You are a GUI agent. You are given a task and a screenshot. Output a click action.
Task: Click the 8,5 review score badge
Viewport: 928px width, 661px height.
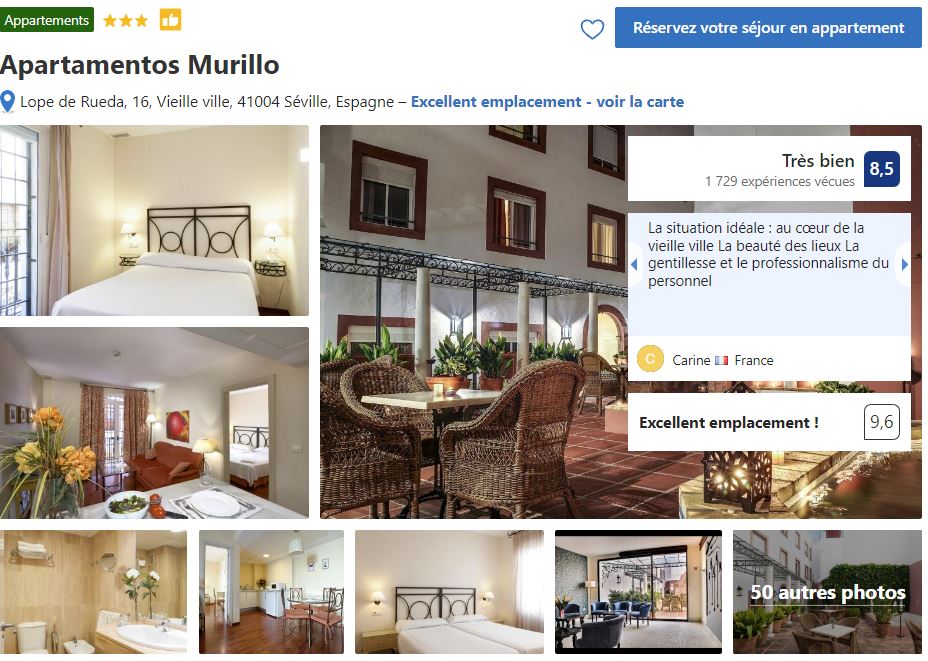coord(881,169)
